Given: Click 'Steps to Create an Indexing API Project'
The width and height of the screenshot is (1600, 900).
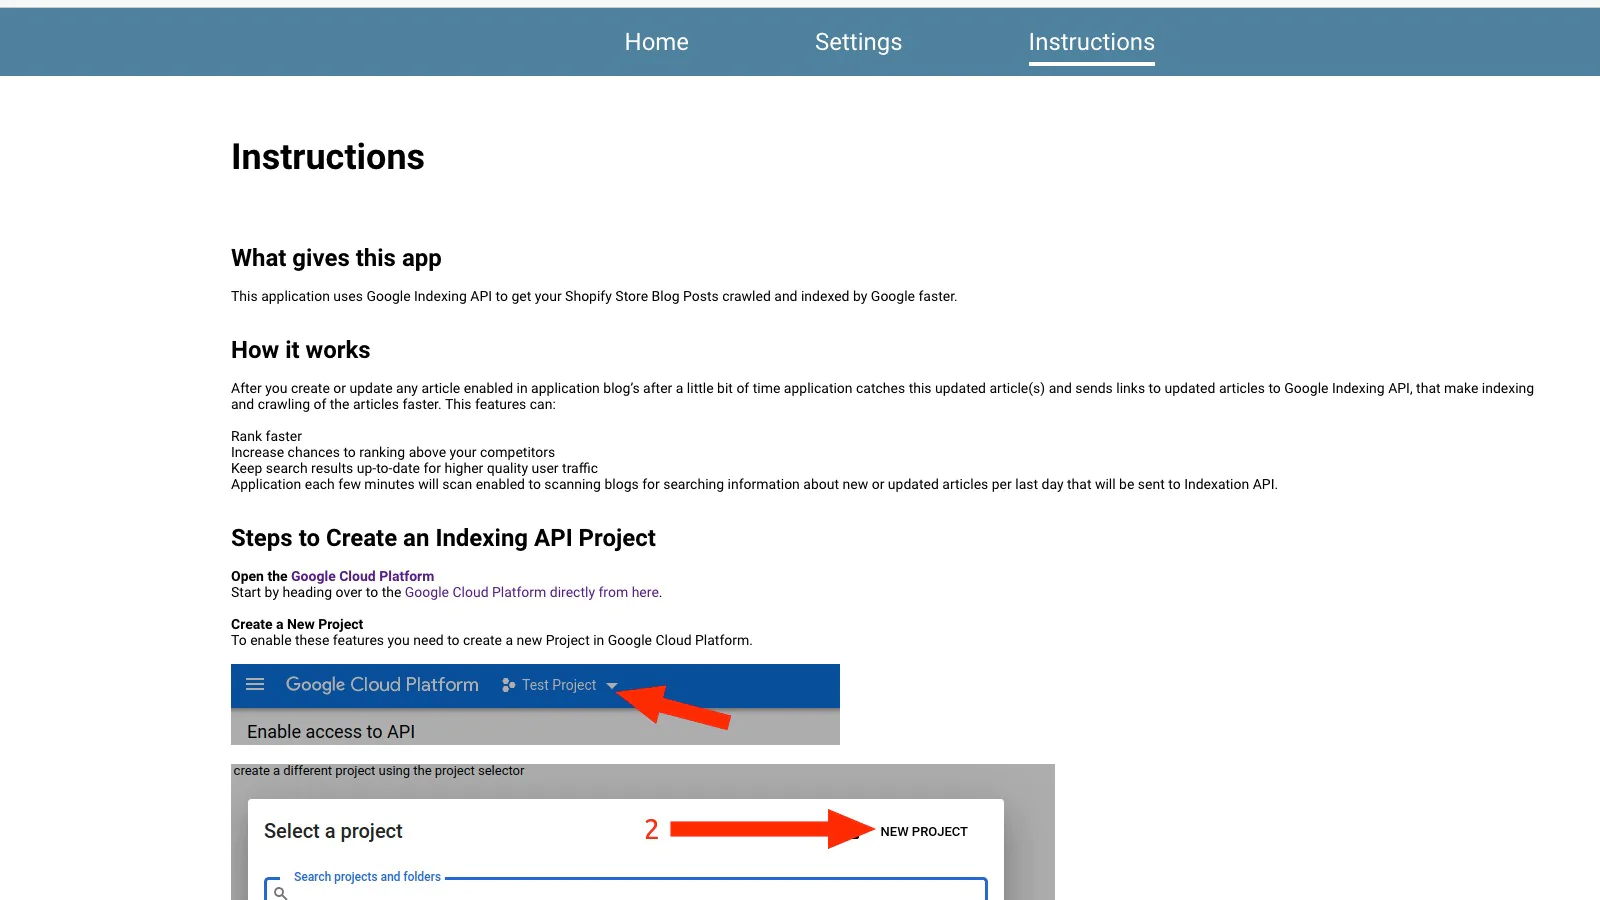Looking at the screenshot, I should coord(443,538).
